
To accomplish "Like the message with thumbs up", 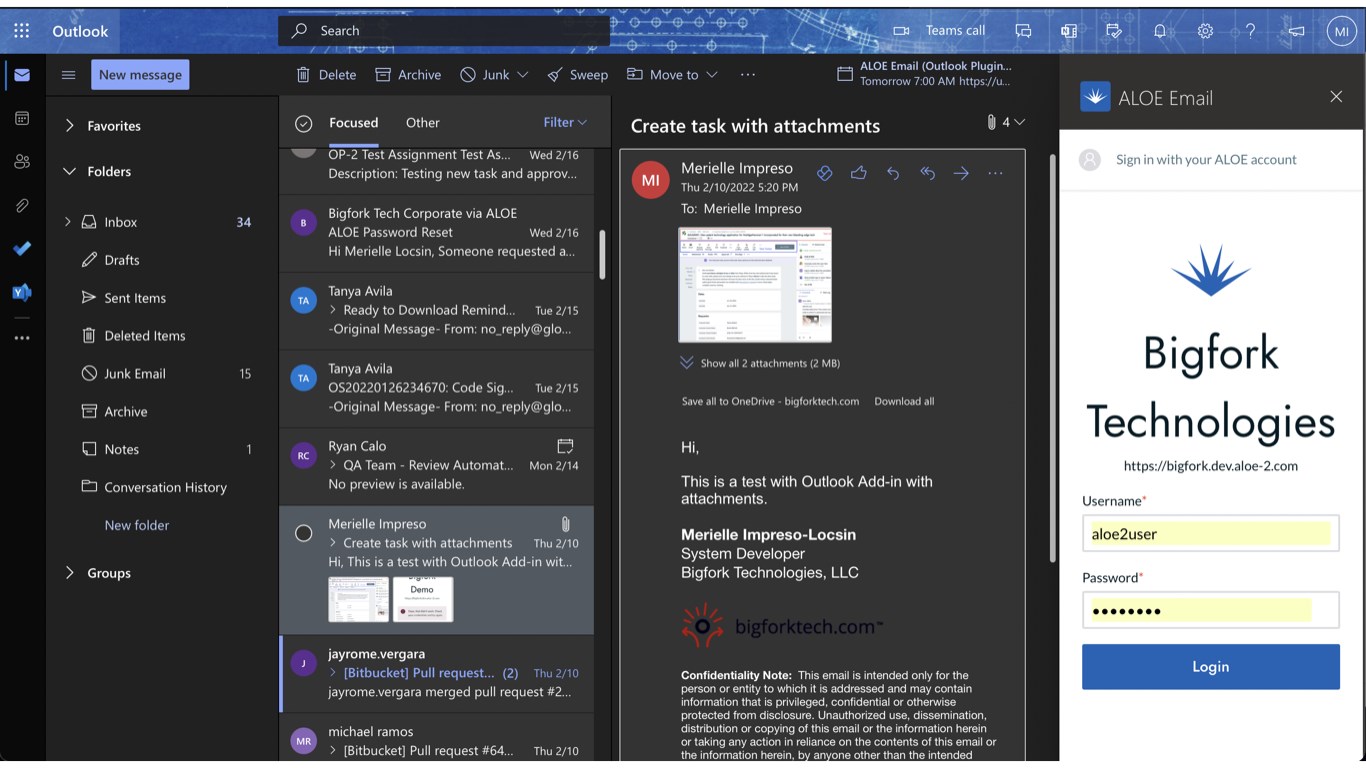I will pos(858,173).
